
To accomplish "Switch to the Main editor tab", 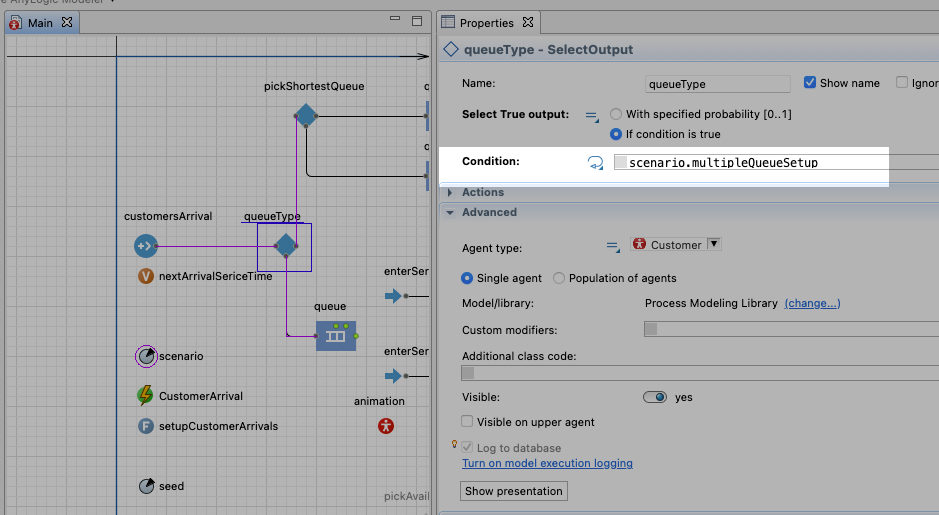I will coord(40,23).
